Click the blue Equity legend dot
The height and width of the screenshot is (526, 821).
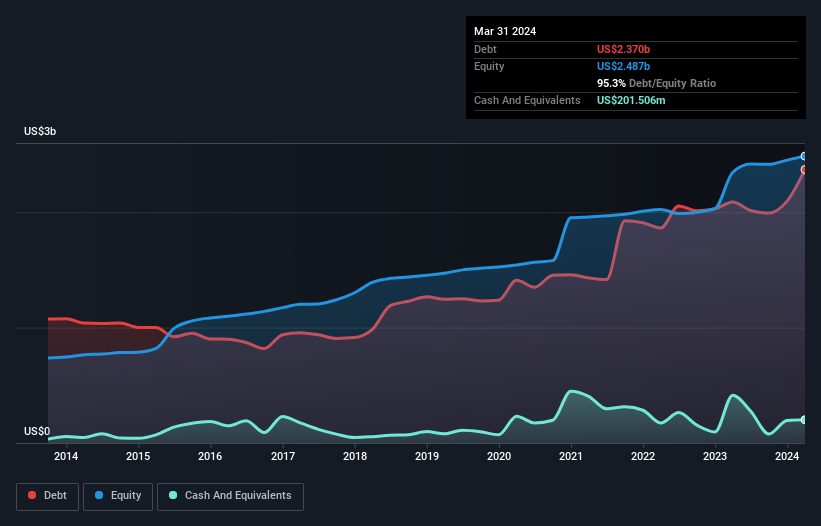[99, 495]
